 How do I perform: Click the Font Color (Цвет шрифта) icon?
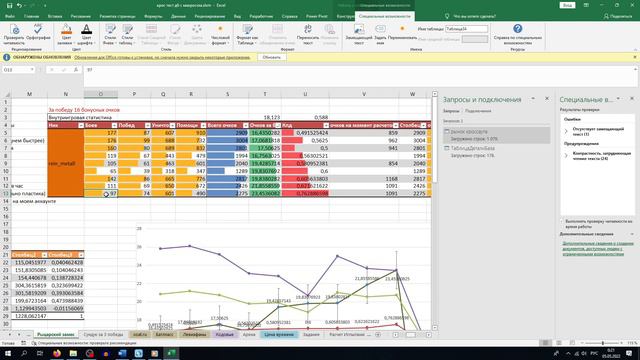coord(86,29)
